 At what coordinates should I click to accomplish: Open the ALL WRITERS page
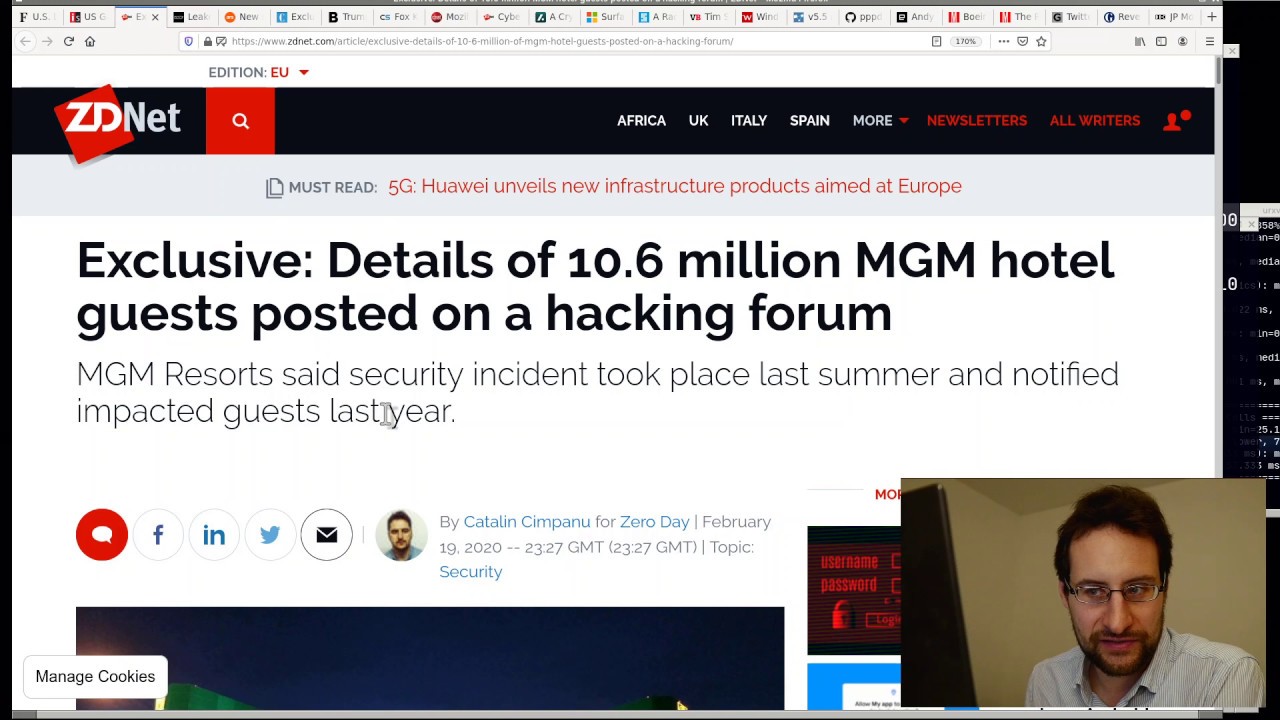[1095, 120]
